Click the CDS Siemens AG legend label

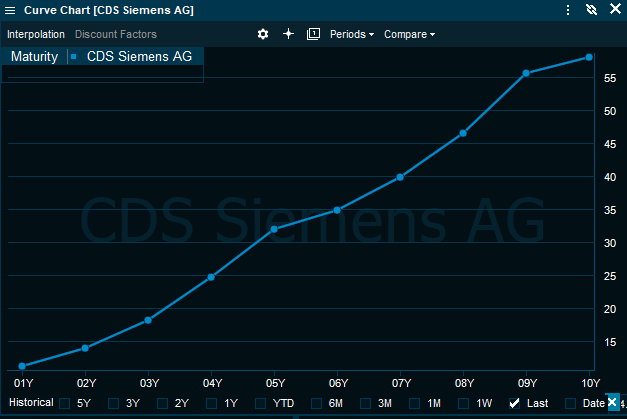(139, 57)
